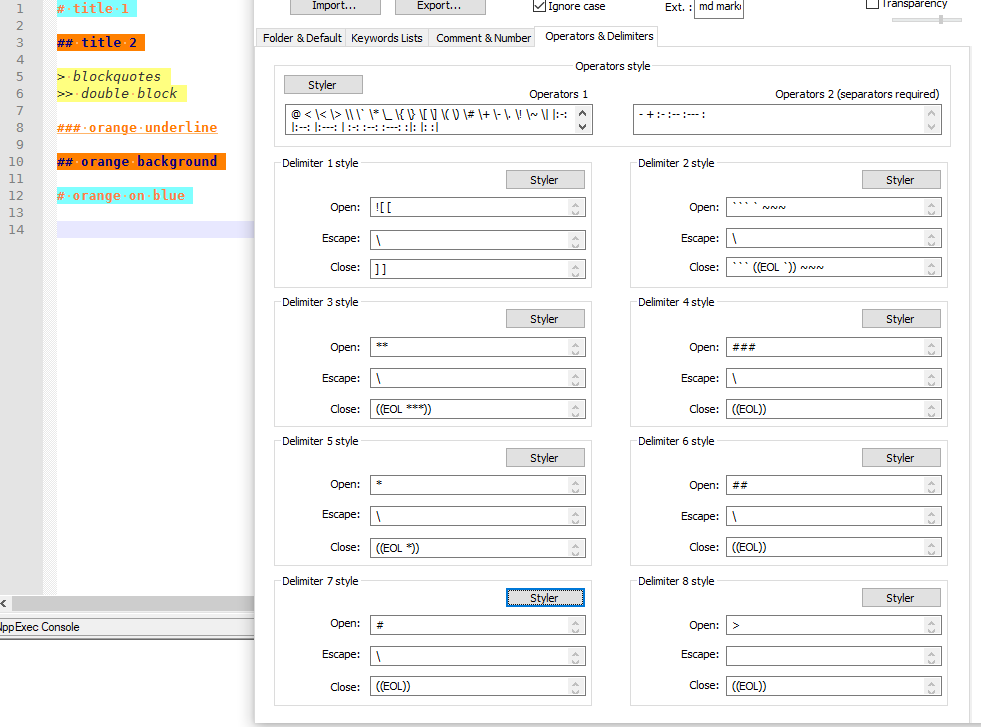Click the Export... button
The height and width of the screenshot is (727, 981).
(440, 6)
